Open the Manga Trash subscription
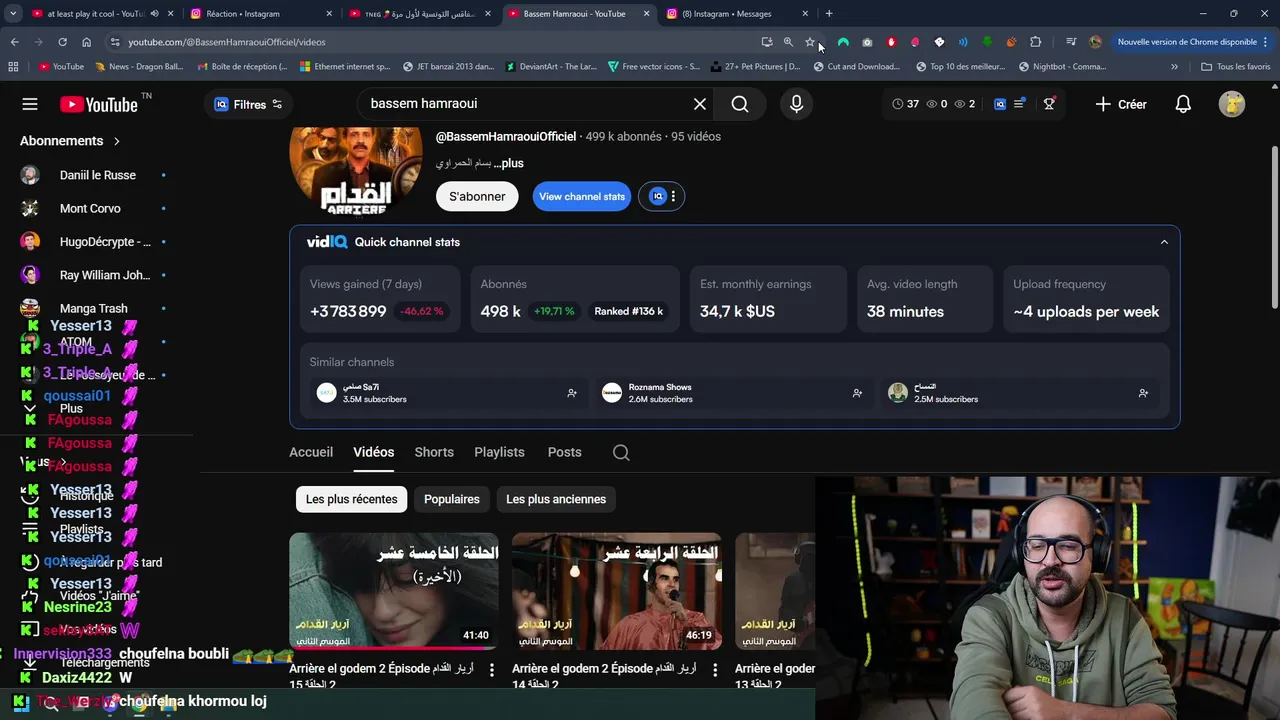 tap(95, 308)
